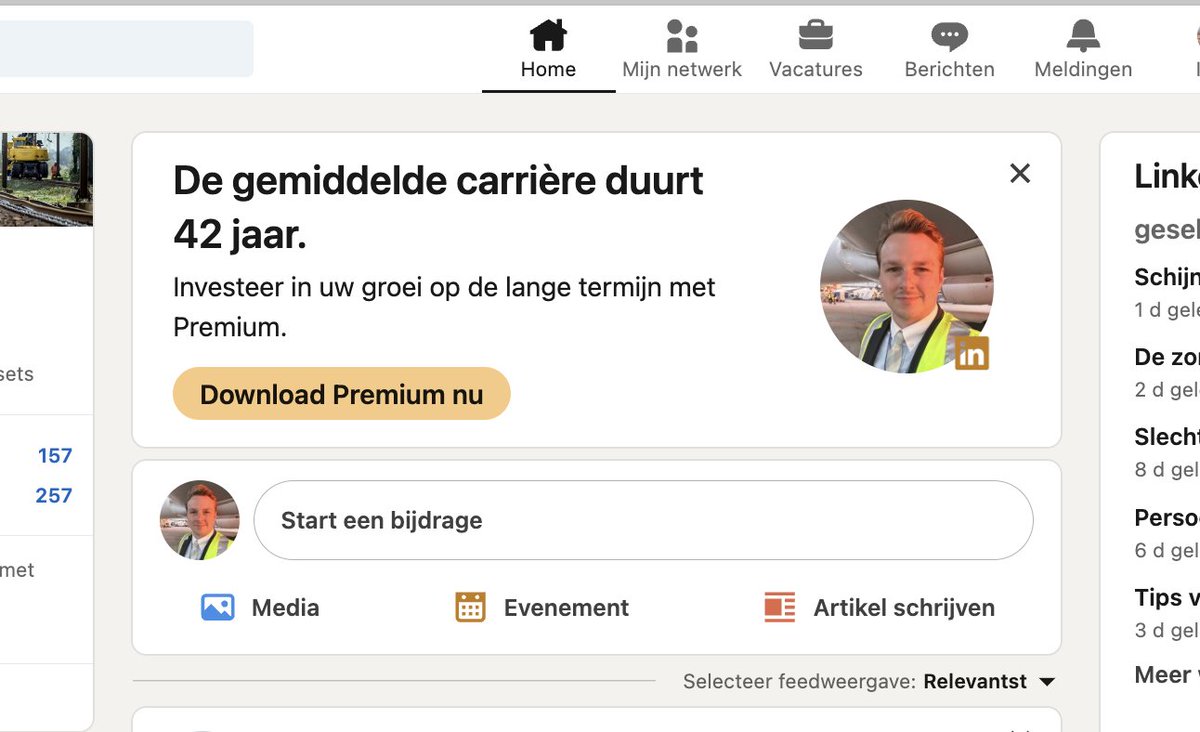1200x732 pixels.
Task: Click Download Premium nu button
Action: coord(342,394)
